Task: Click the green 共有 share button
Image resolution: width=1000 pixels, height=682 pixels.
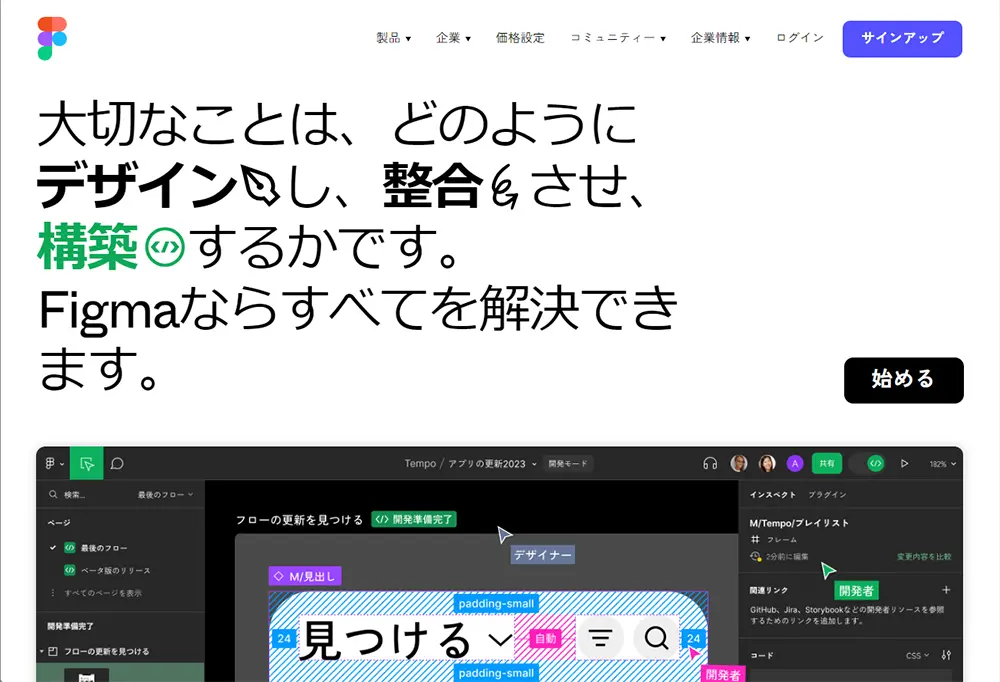Action: (827, 464)
